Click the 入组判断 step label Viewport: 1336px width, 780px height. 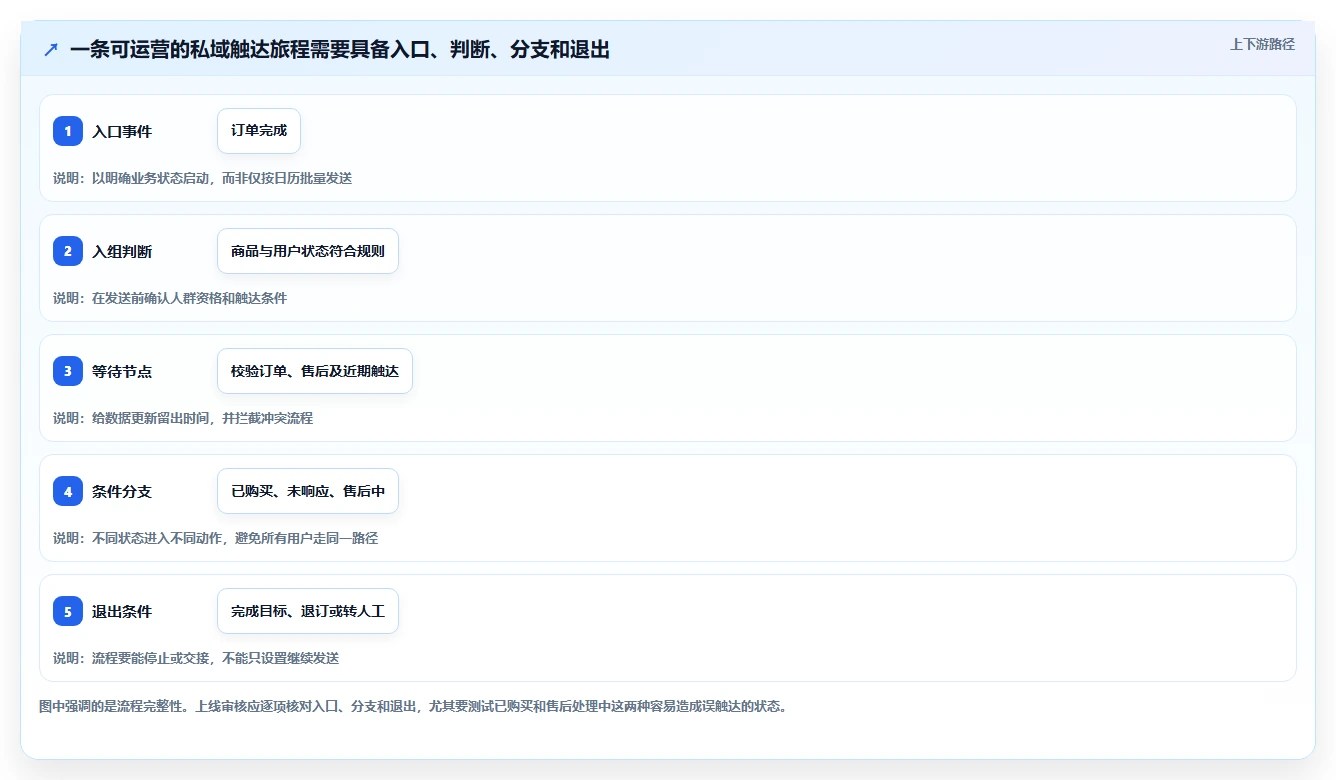[x=122, y=252]
